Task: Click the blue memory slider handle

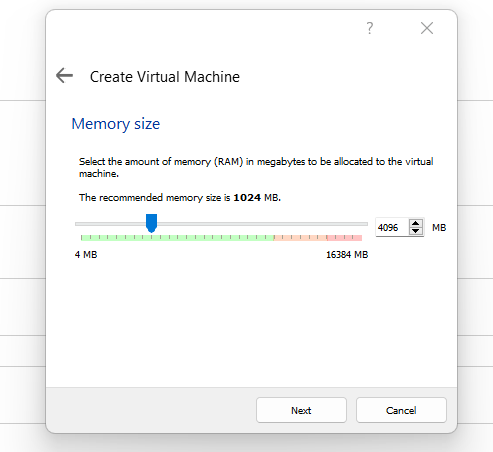Action: [x=151, y=223]
